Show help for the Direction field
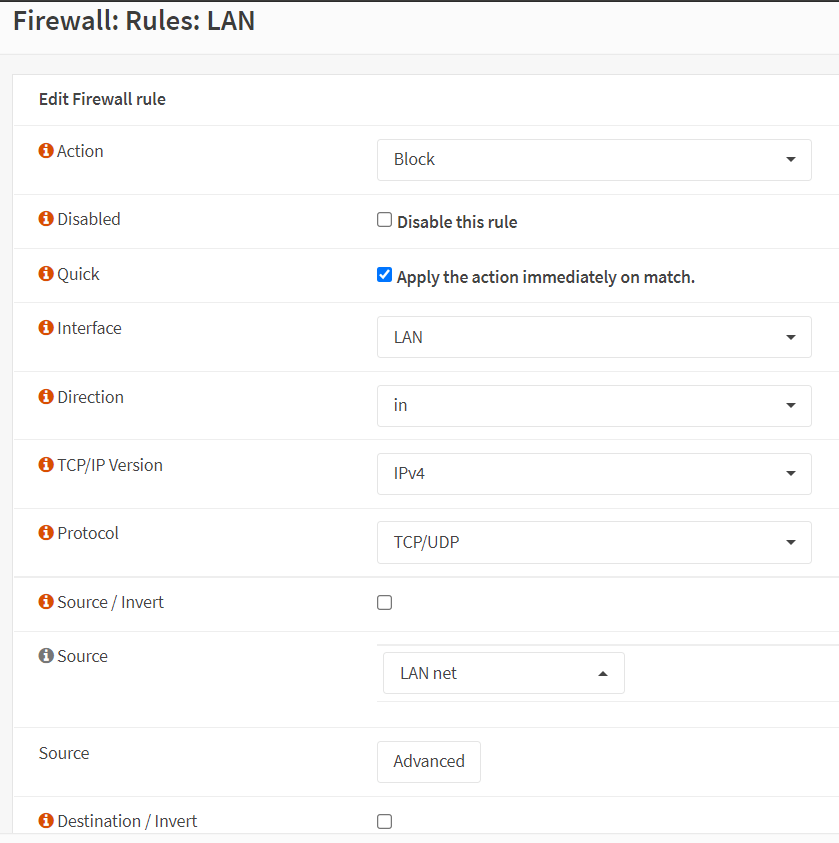The width and height of the screenshot is (839, 843). pyautogui.click(x=46, y=397)
